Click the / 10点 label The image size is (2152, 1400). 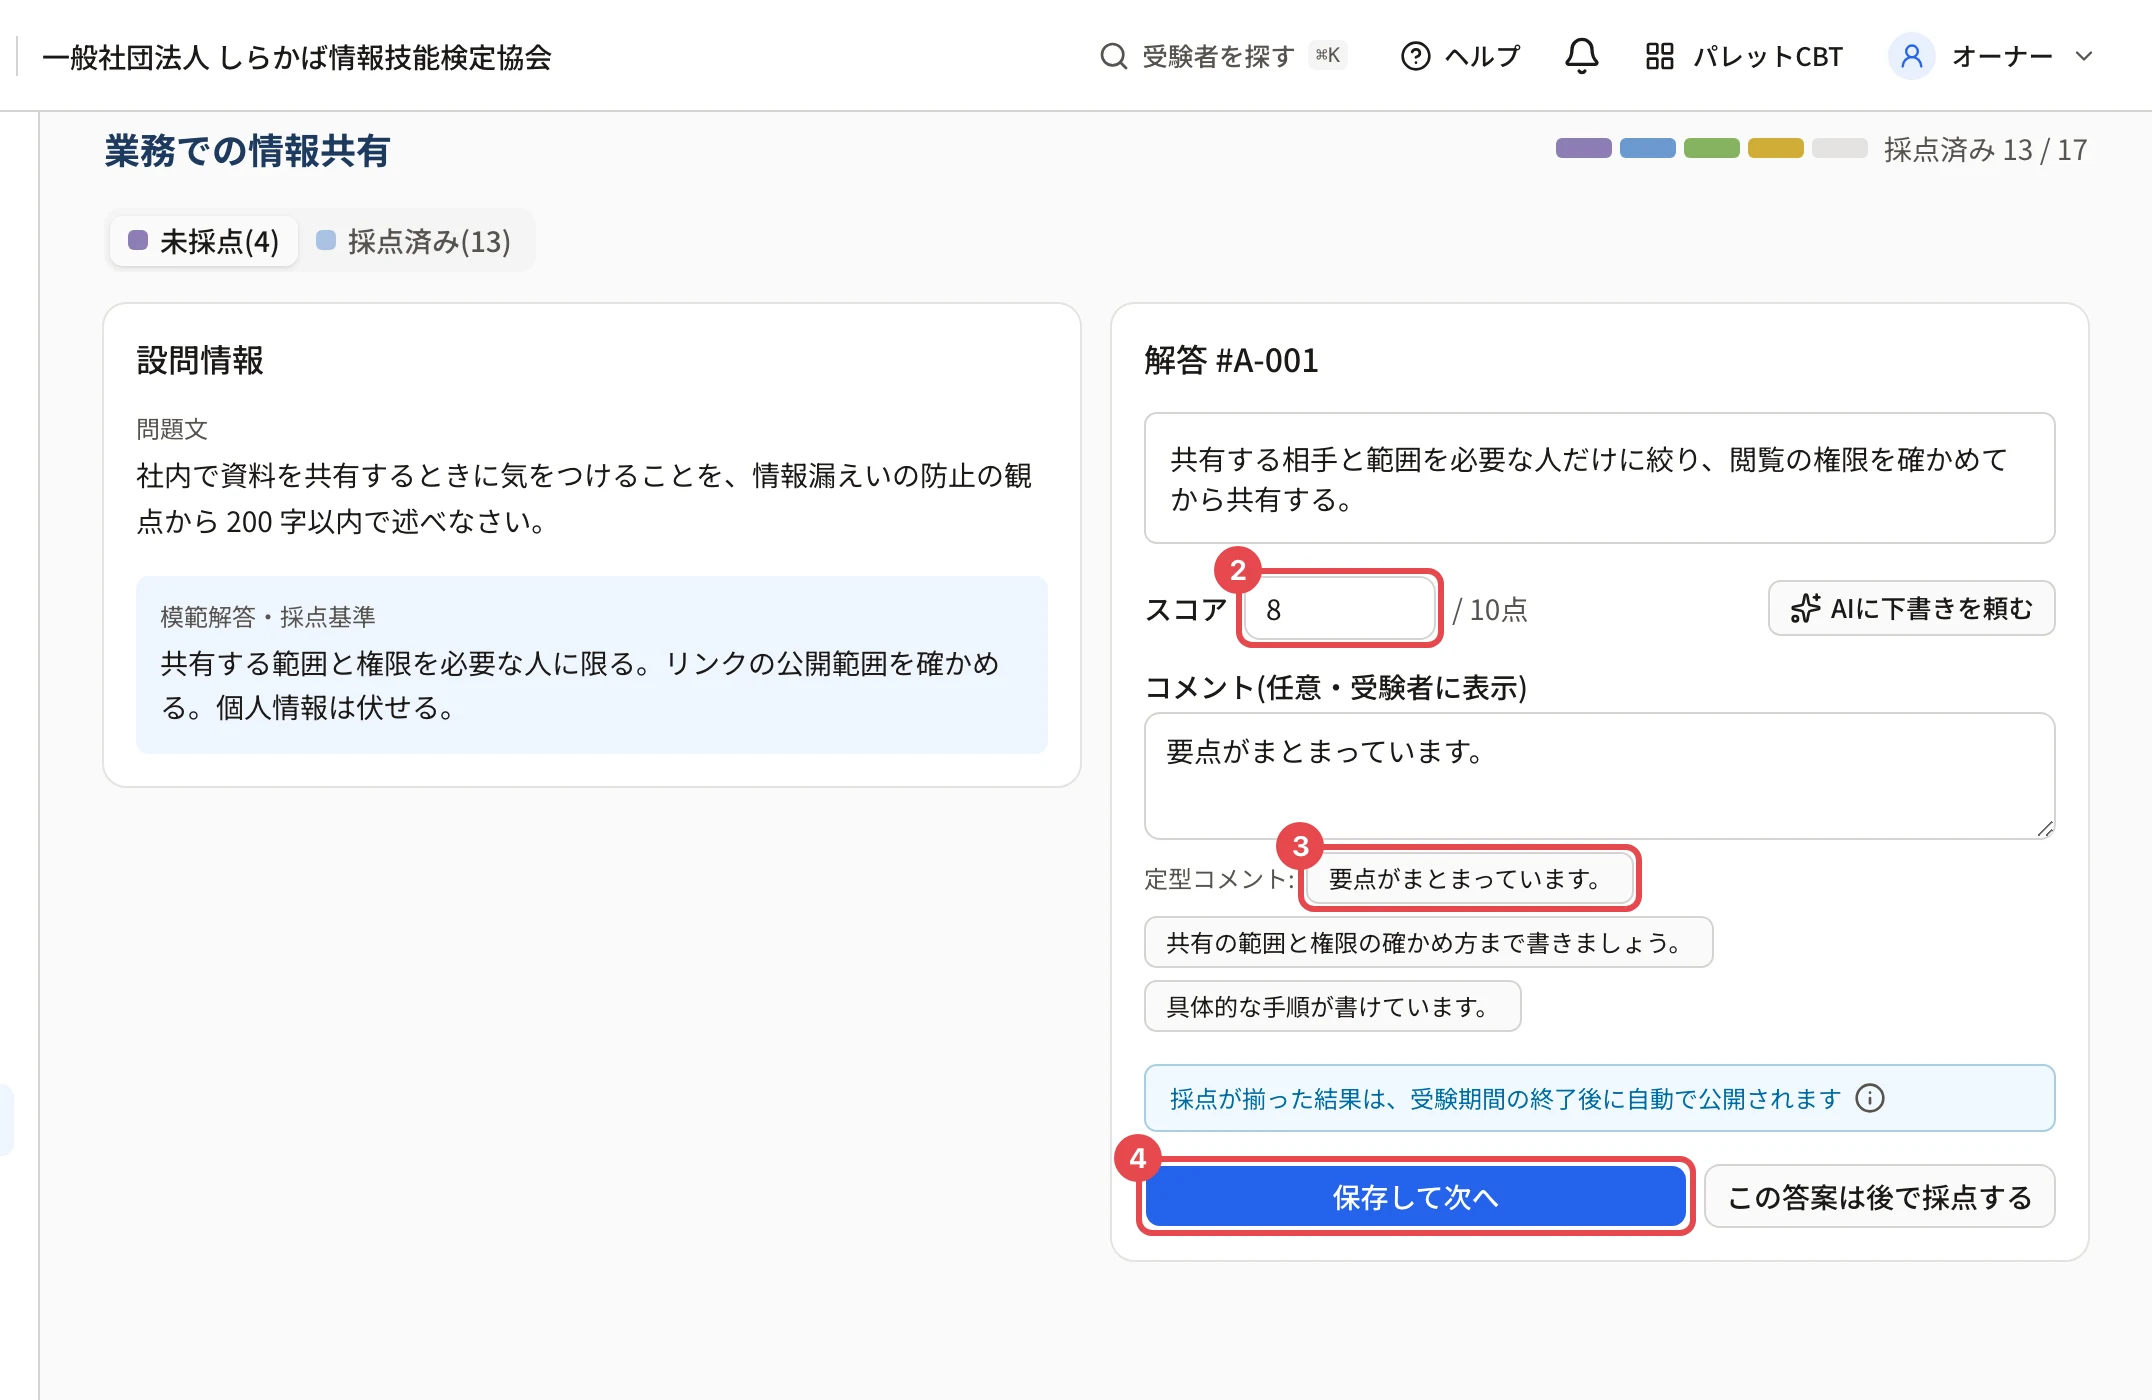click(x=1490, y=609)
